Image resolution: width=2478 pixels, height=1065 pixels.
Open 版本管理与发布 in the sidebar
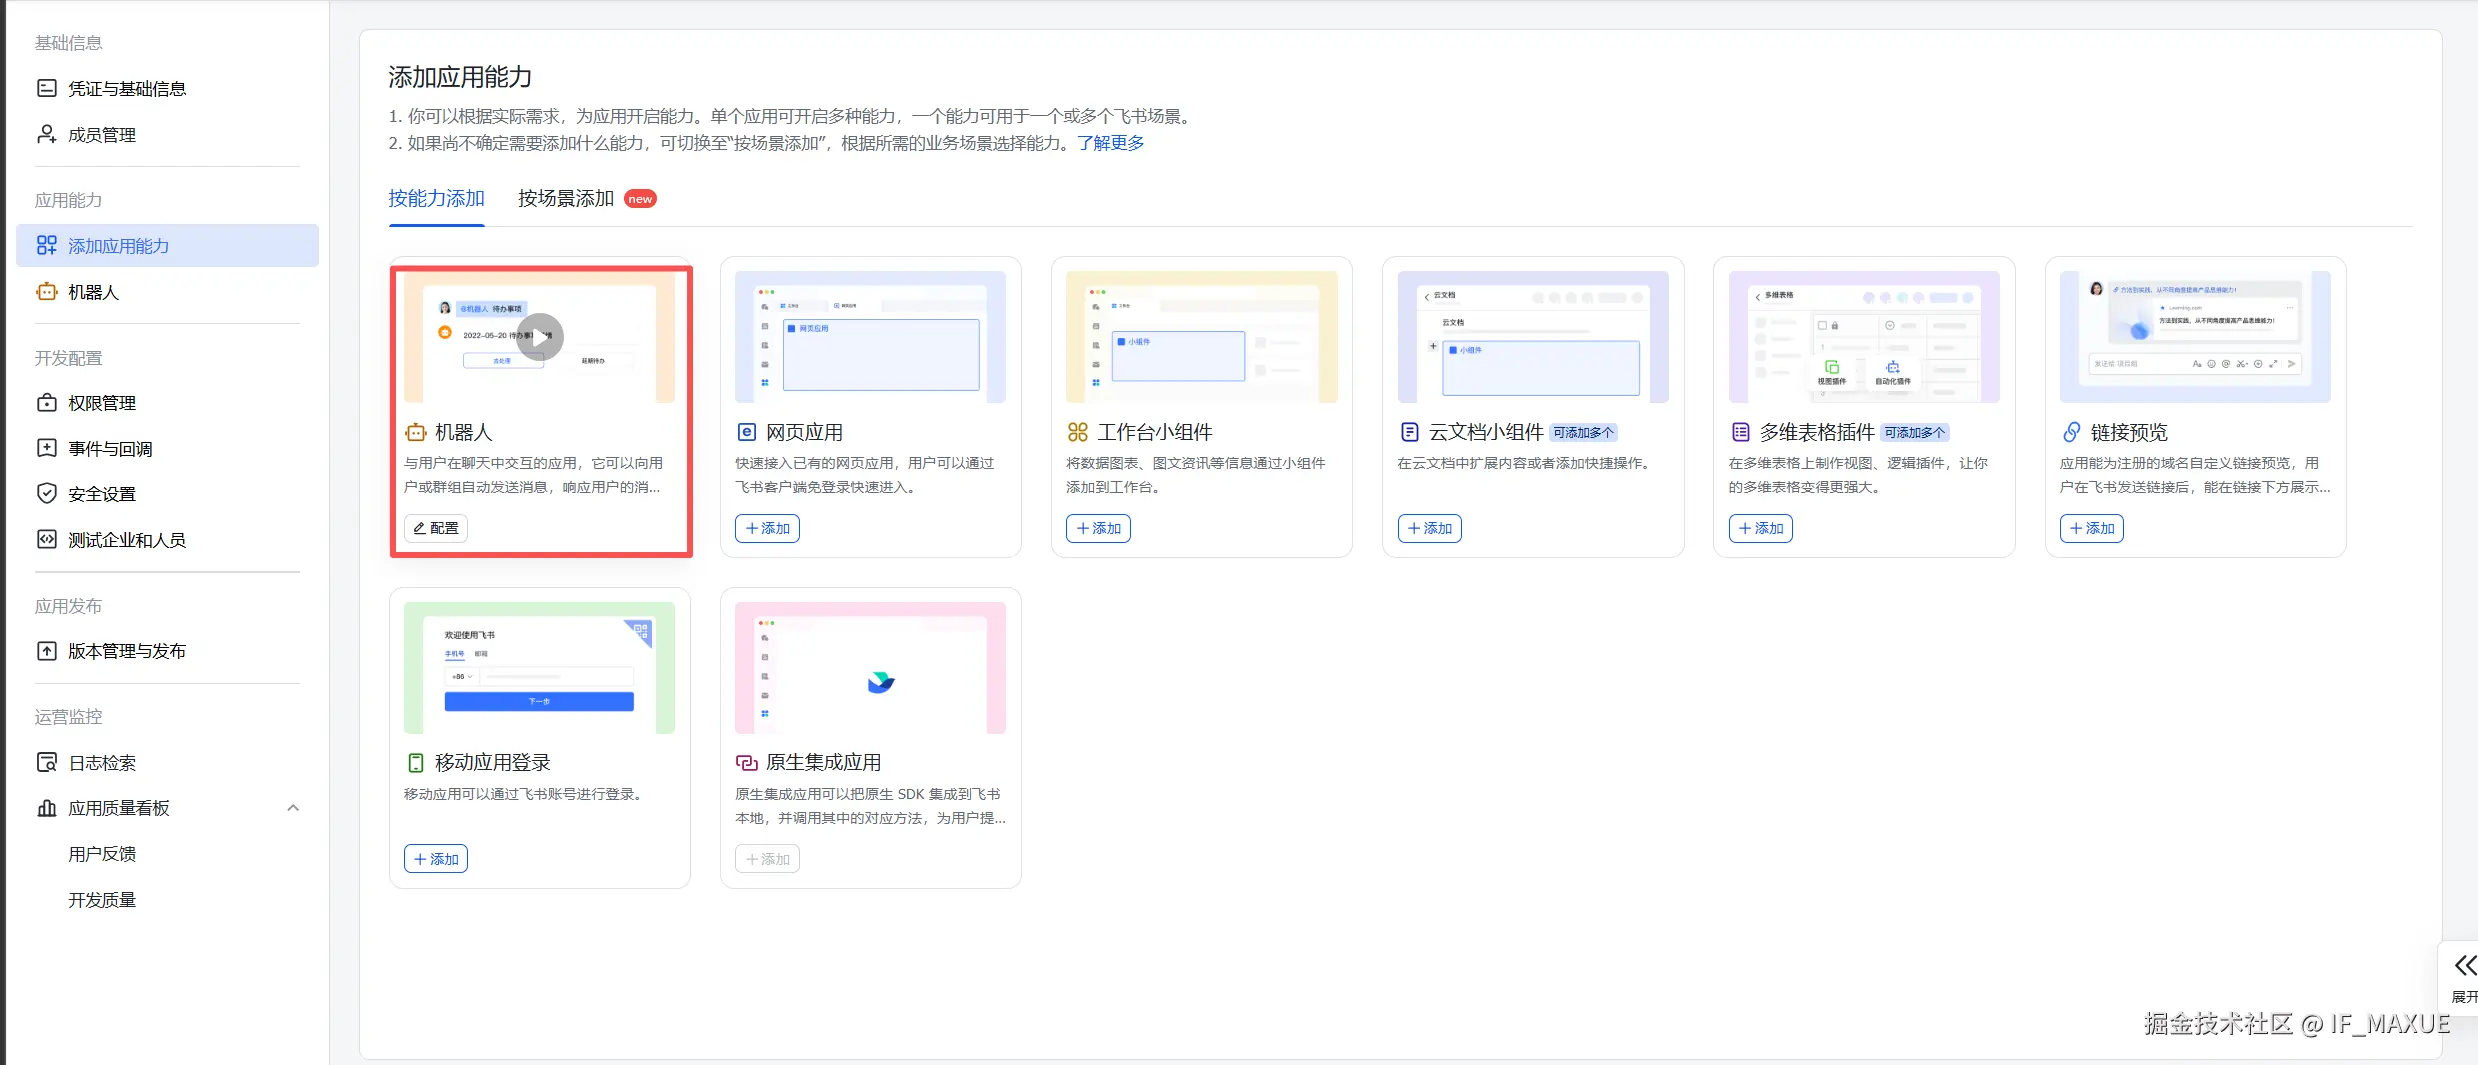167,650
